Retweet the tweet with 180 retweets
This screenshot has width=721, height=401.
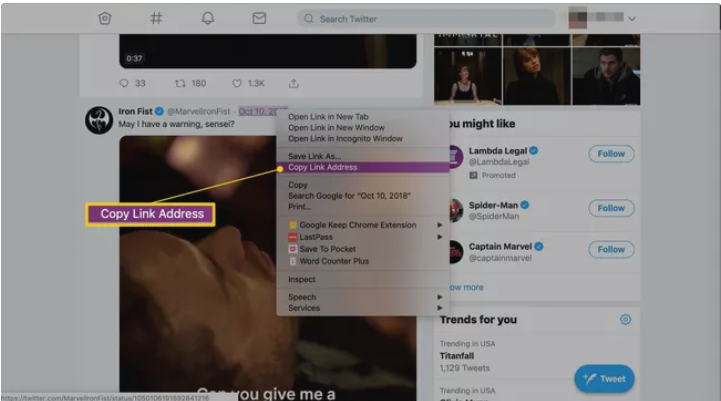pyautogui.click(x=190, y=83)
